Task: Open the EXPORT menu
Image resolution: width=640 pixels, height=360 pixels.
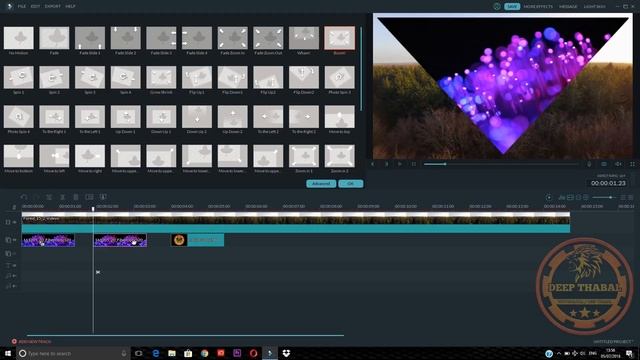Action: click(53, 6)
